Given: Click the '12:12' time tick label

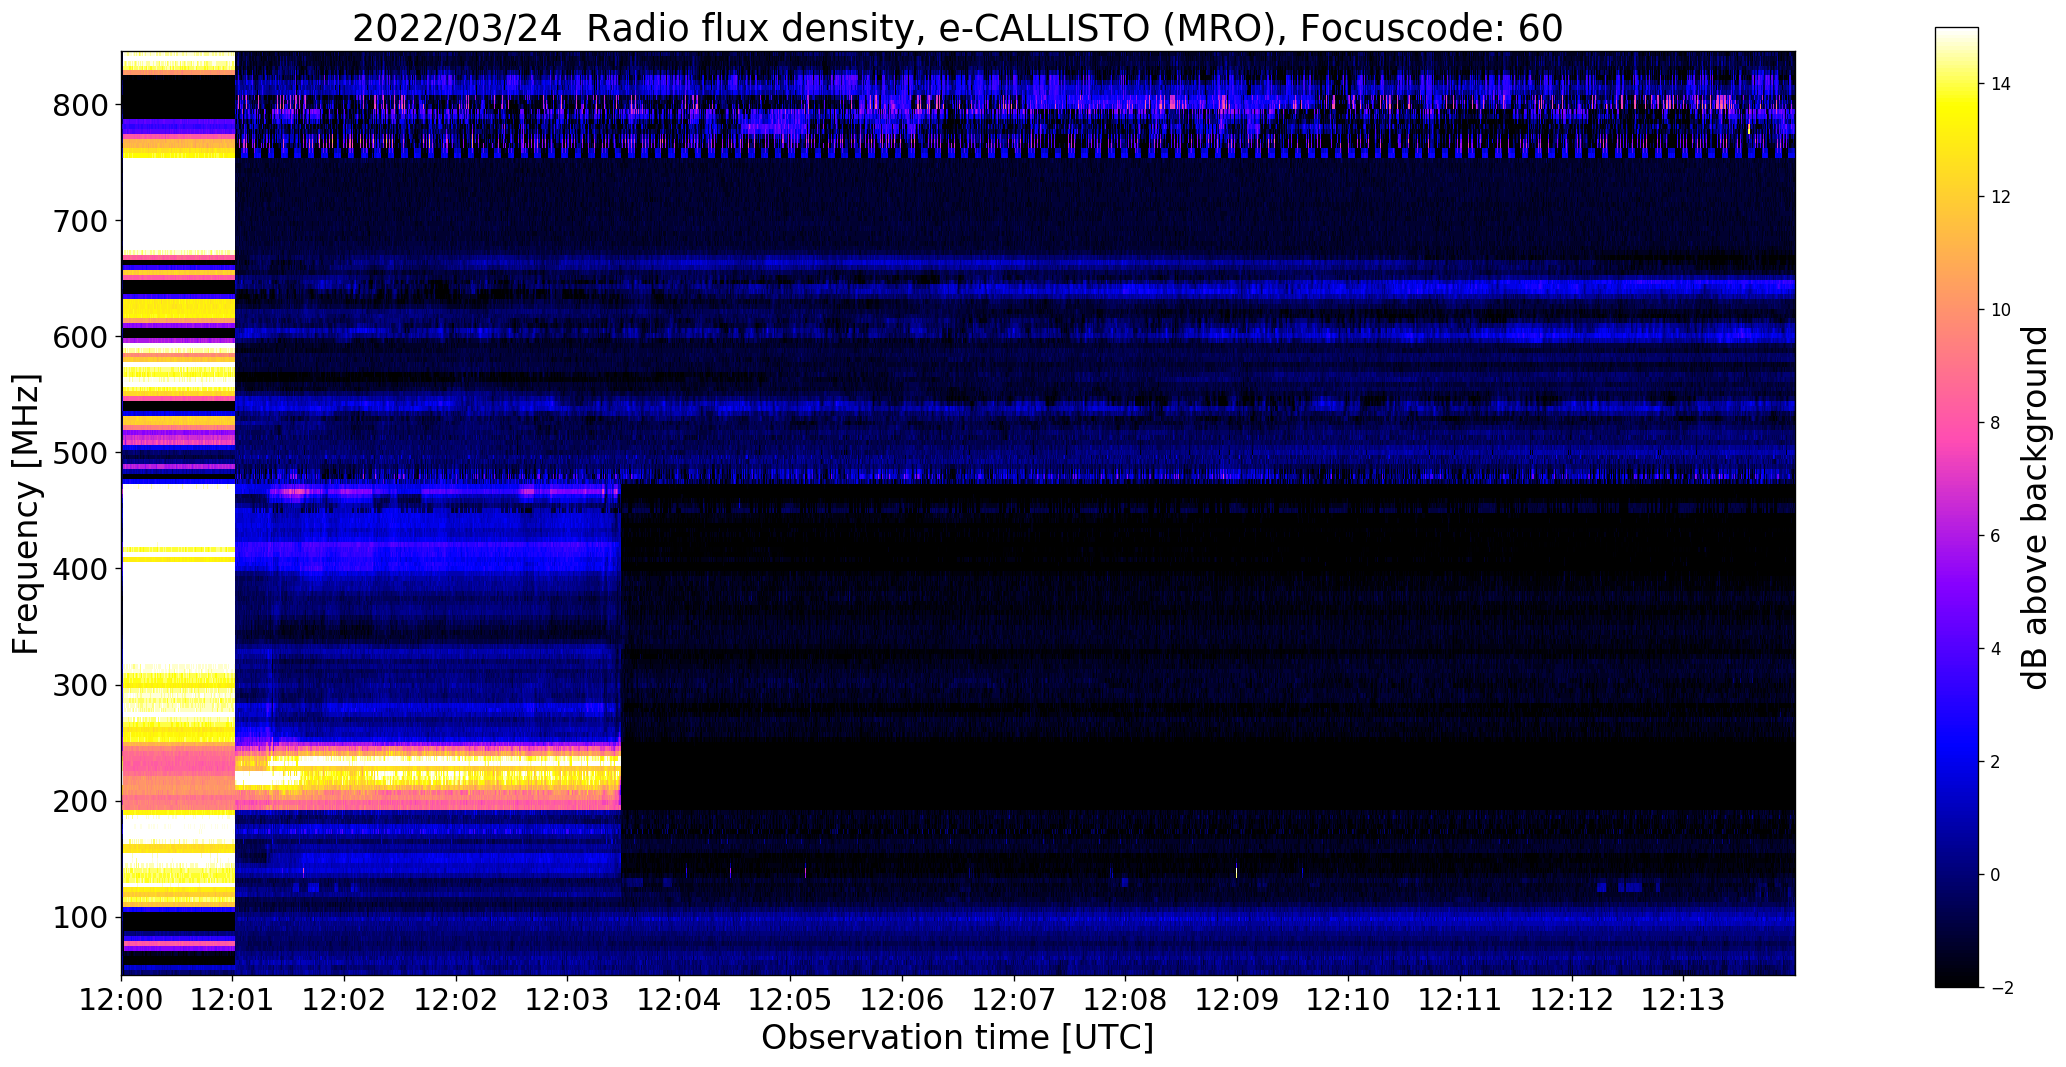Looking at the screenshot, I should tap(1571, 999).
